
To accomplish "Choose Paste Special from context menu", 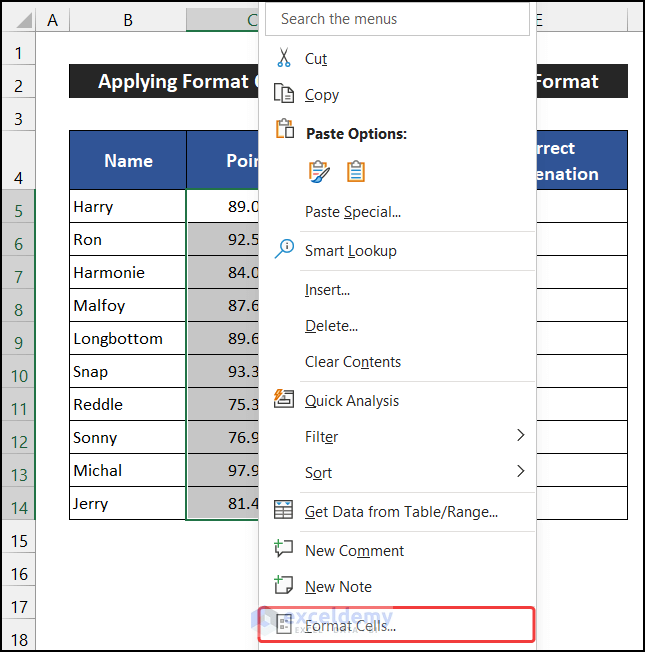I will (x=353, y=212).
